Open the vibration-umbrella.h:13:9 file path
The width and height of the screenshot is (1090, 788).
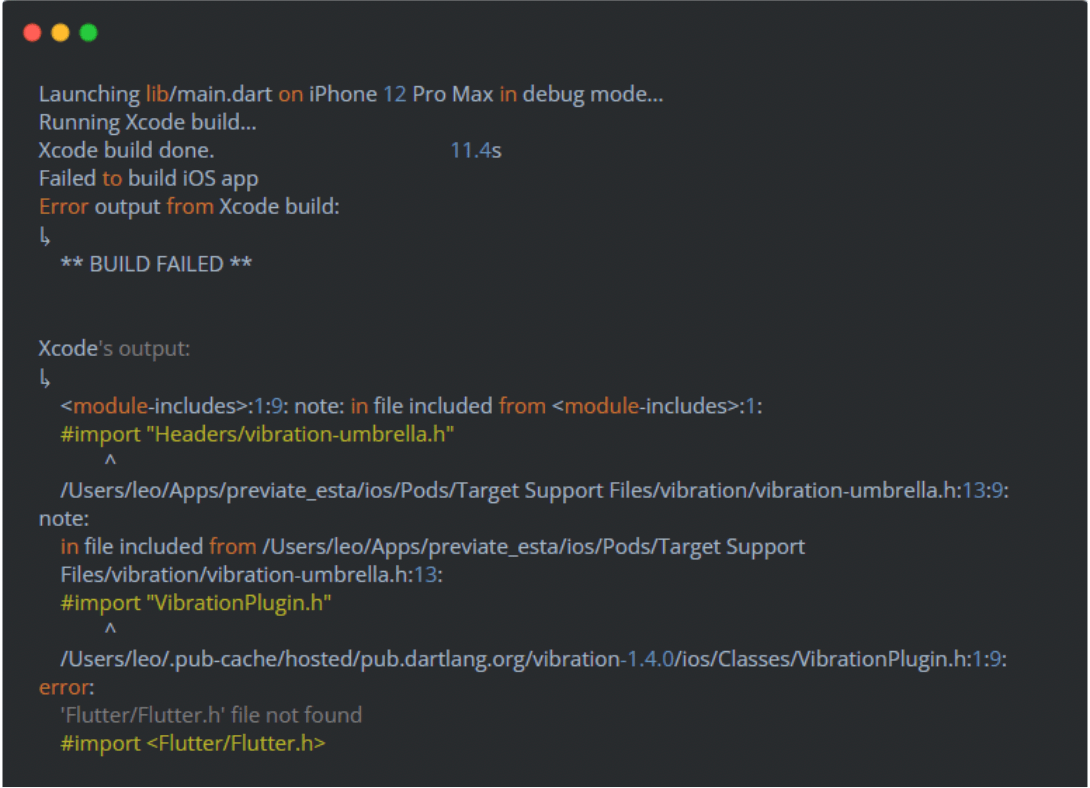530,490
